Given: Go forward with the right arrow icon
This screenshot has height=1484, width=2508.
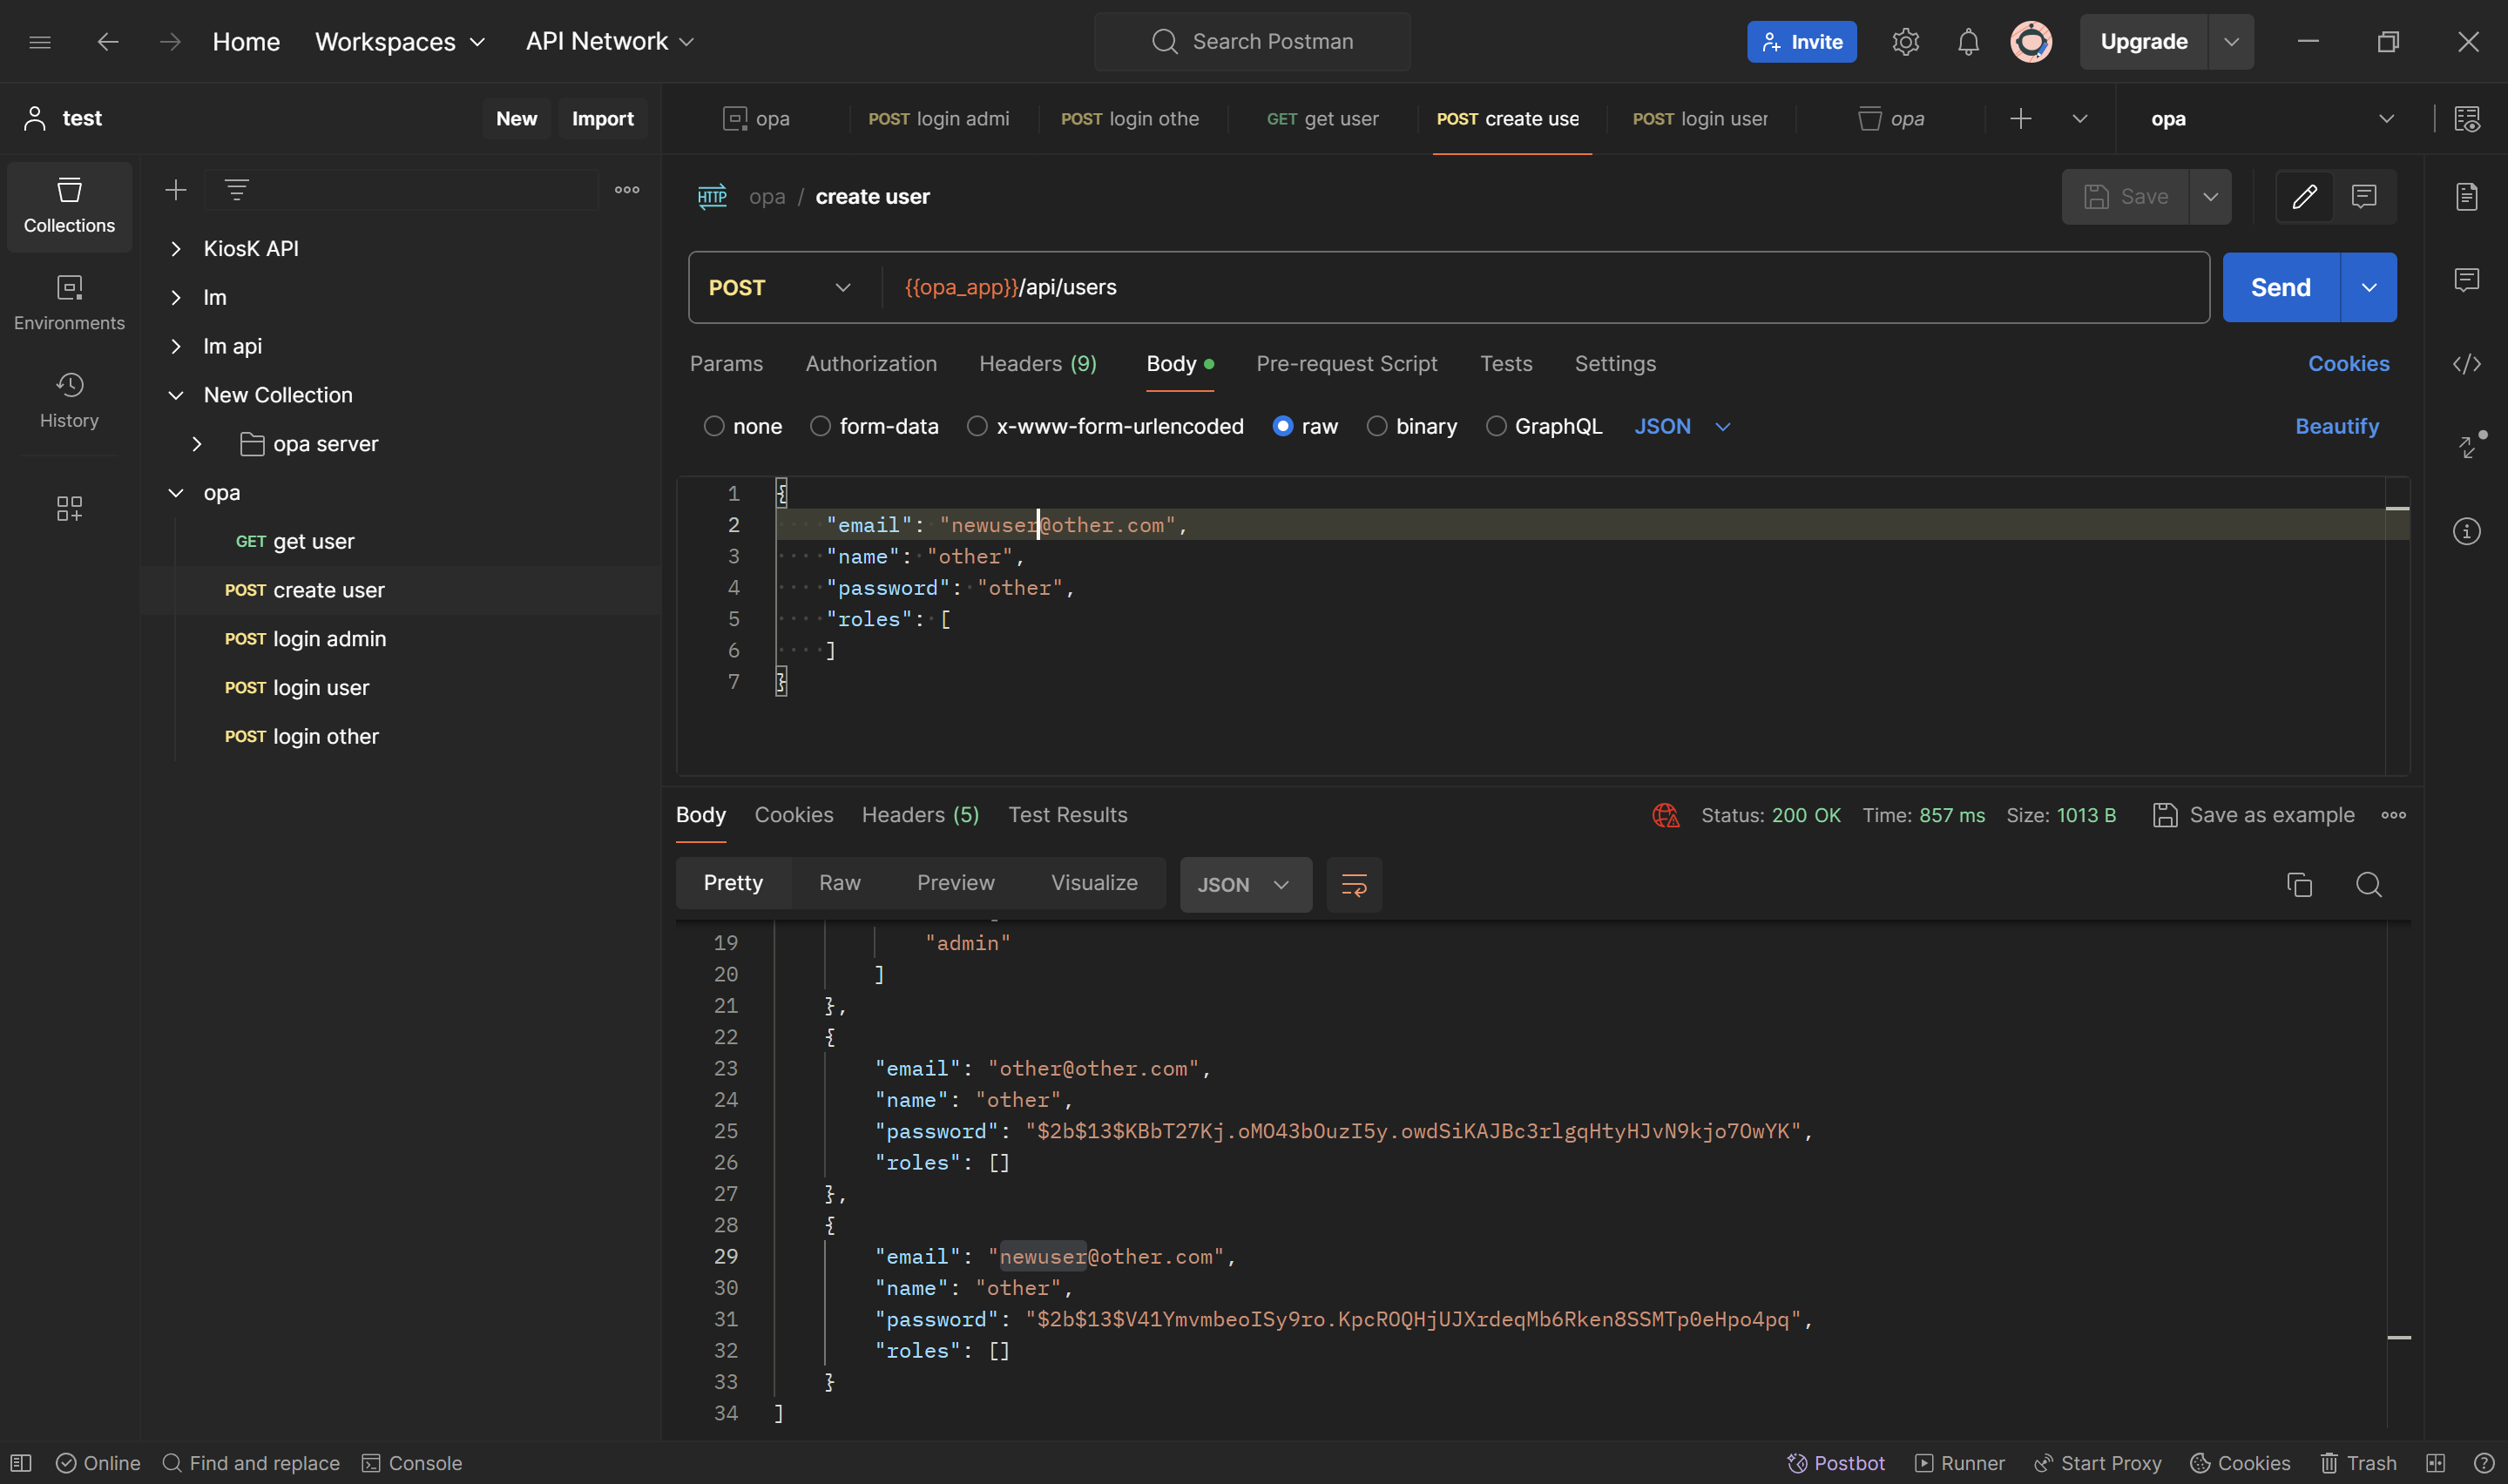Looking at the screenshot, I should (171, 42).
